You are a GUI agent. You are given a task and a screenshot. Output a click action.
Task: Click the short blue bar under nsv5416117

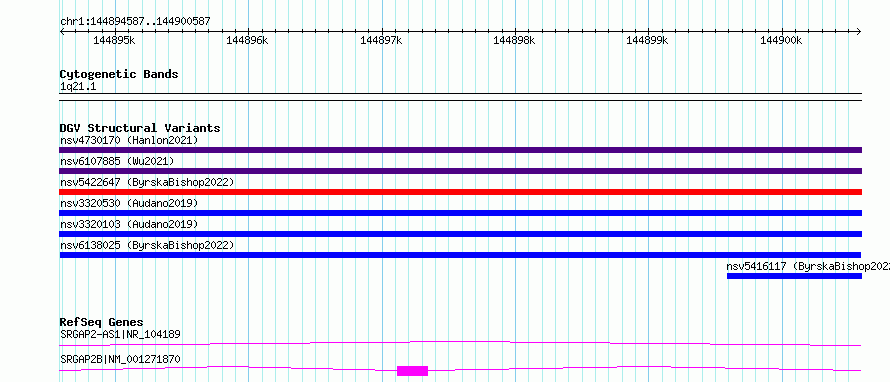pos(794,276)
